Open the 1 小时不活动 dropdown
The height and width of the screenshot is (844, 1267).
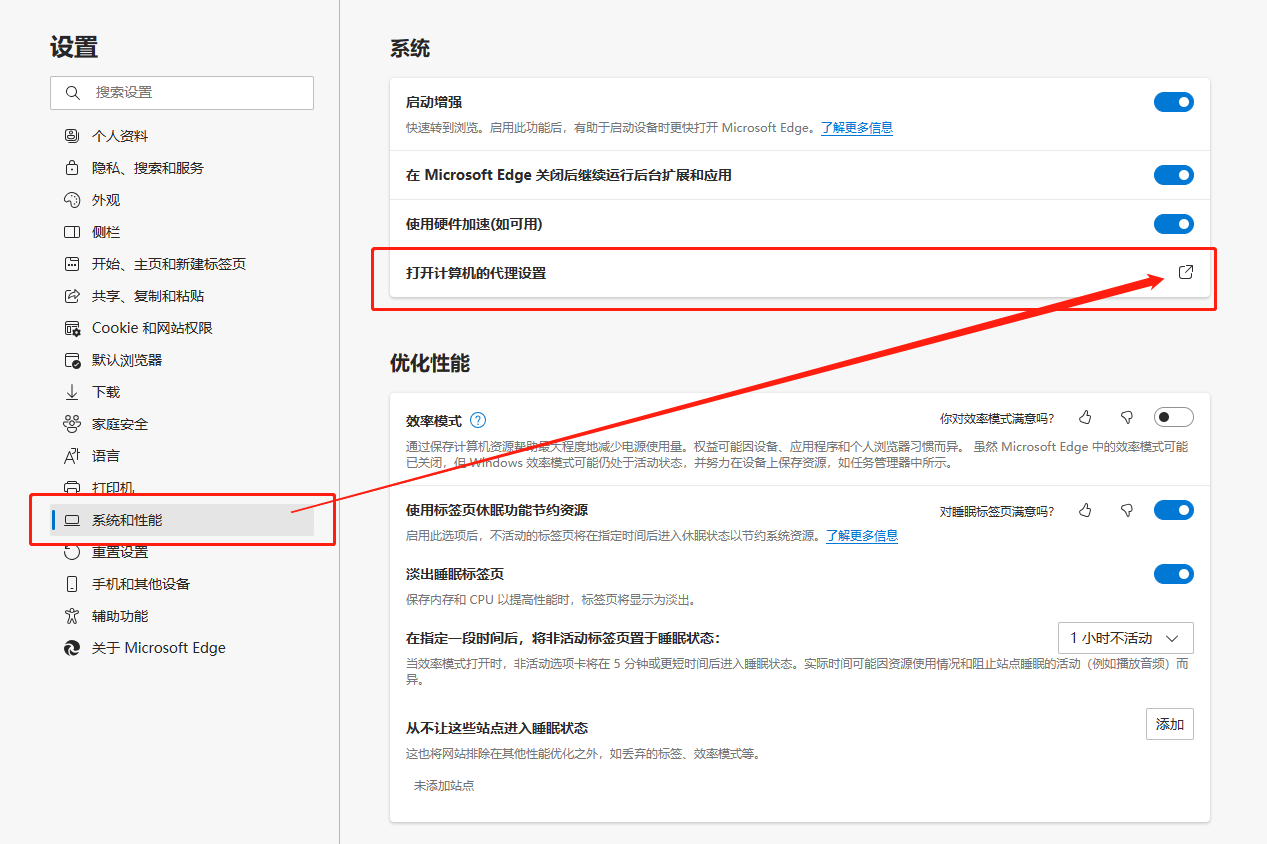click(x=1126, y=638)
